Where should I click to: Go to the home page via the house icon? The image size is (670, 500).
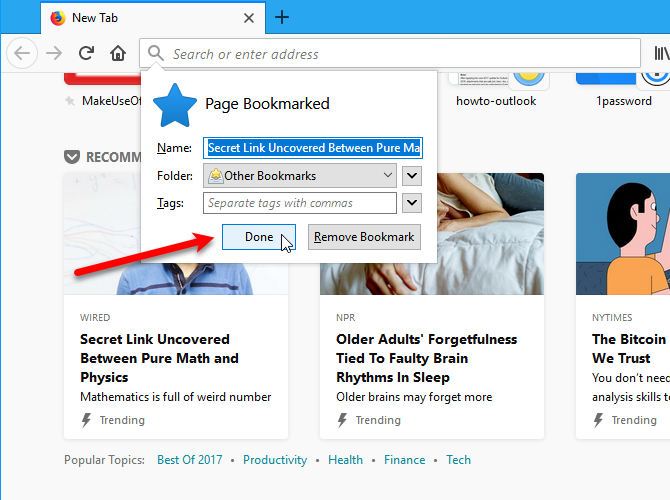point(118,53)
